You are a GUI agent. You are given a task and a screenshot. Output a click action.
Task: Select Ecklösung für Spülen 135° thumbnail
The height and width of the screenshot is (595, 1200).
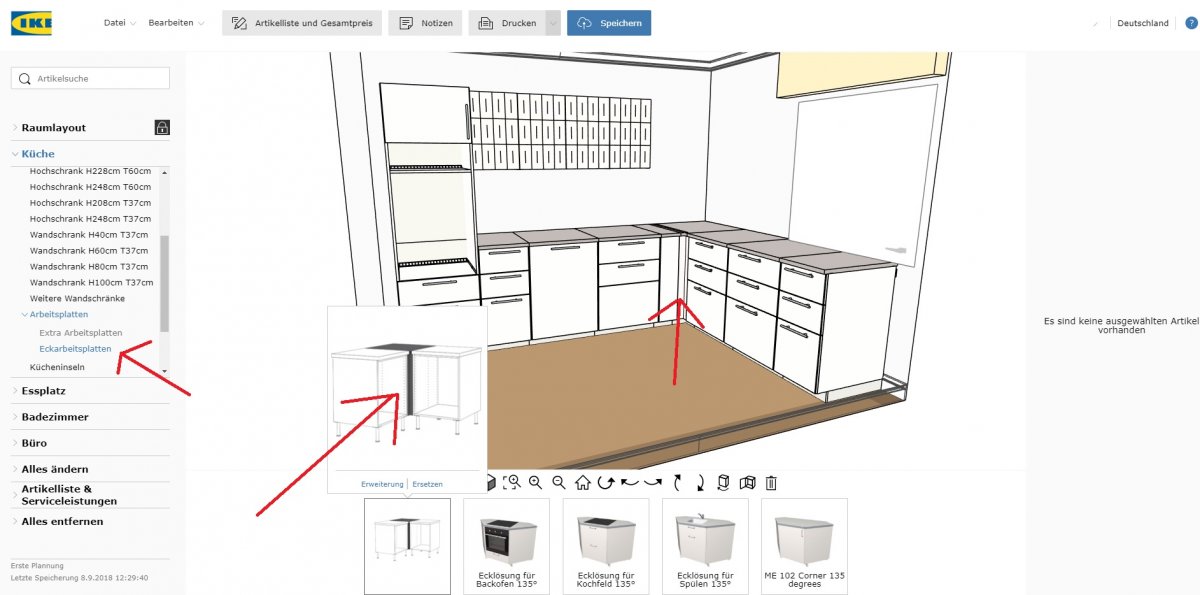tap(705, 545)
